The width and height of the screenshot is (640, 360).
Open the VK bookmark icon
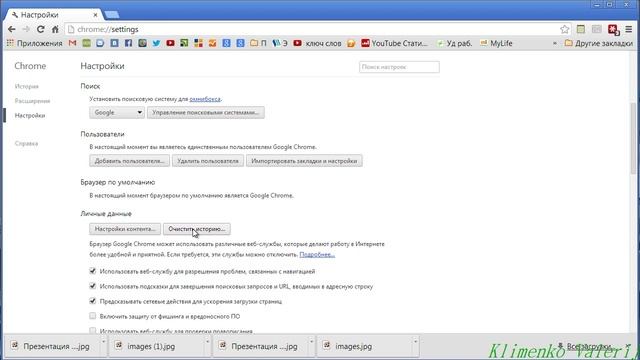pos(114,43)
